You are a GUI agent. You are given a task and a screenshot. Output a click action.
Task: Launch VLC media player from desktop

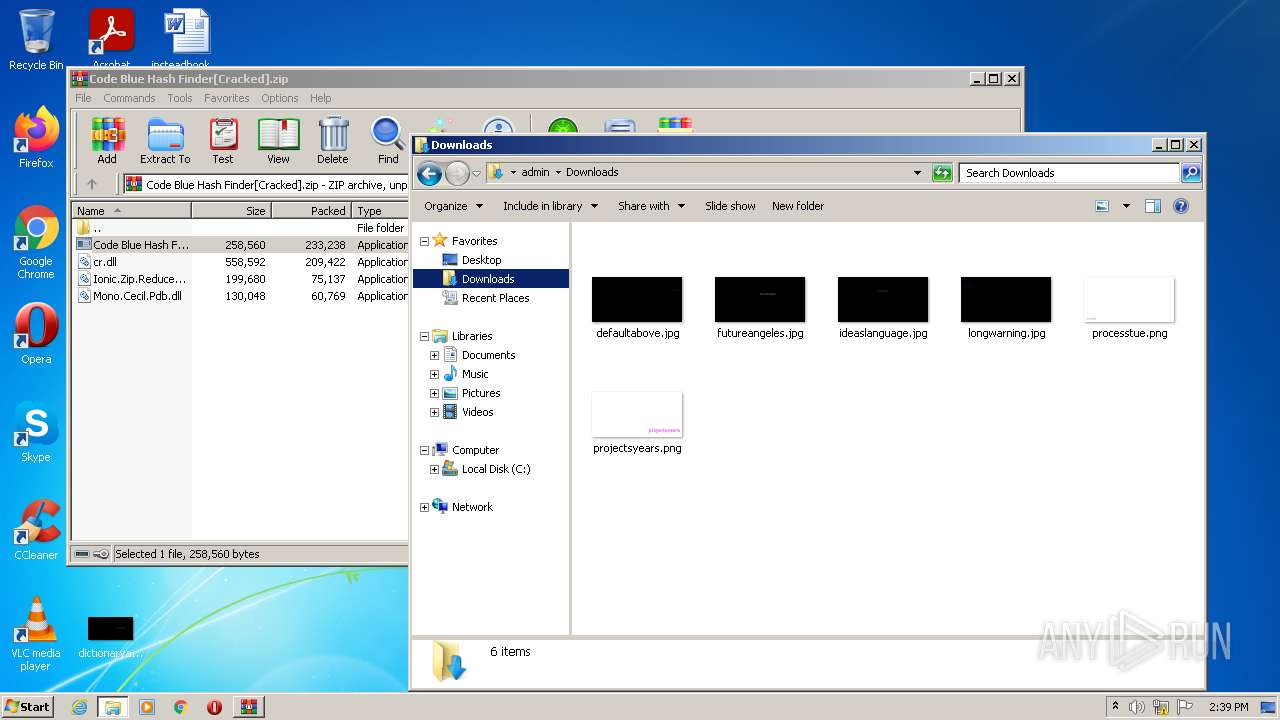tap(36, 634)
